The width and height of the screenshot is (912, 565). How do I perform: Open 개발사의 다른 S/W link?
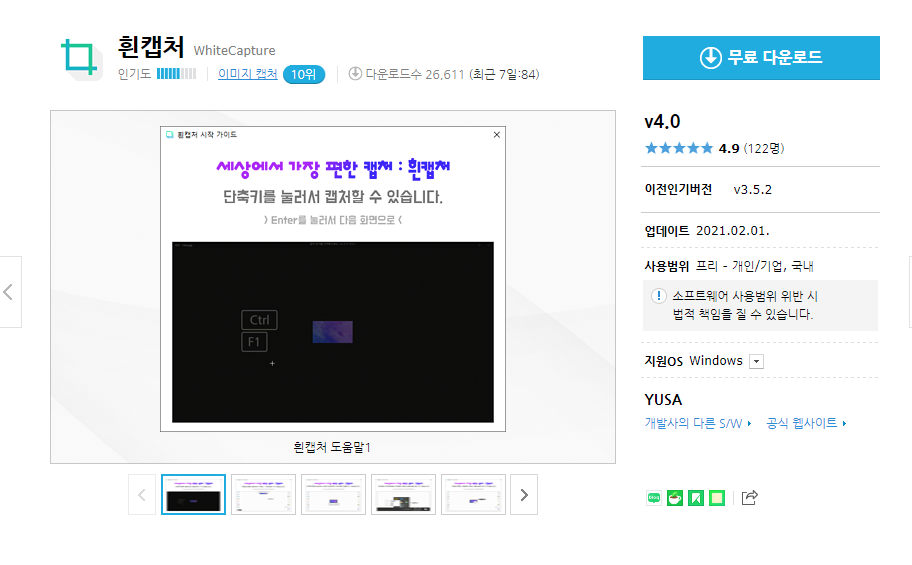tap(697, 423)
